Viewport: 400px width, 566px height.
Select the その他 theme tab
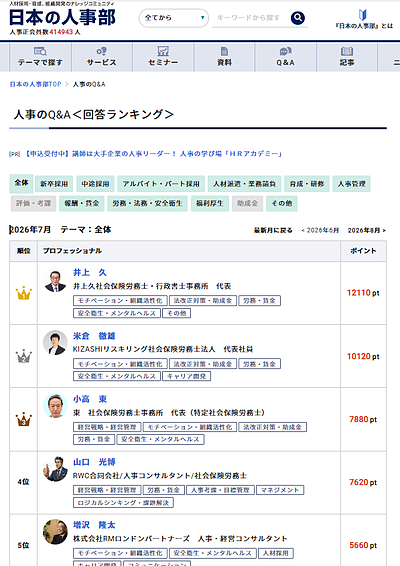pos(282,204)
